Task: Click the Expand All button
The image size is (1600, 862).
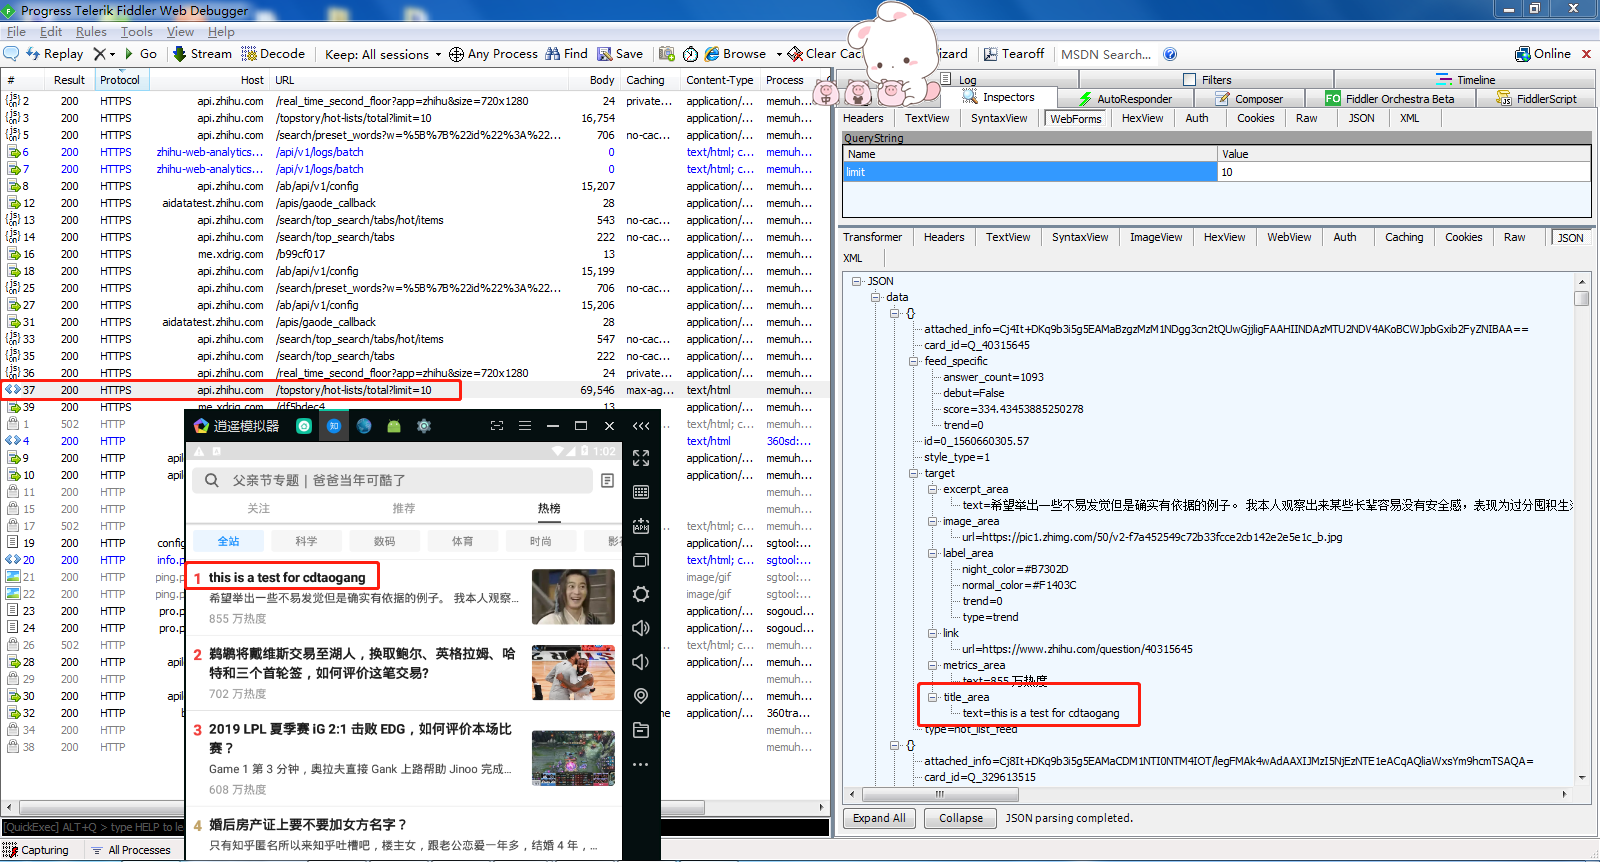Action: pos(879,818)
